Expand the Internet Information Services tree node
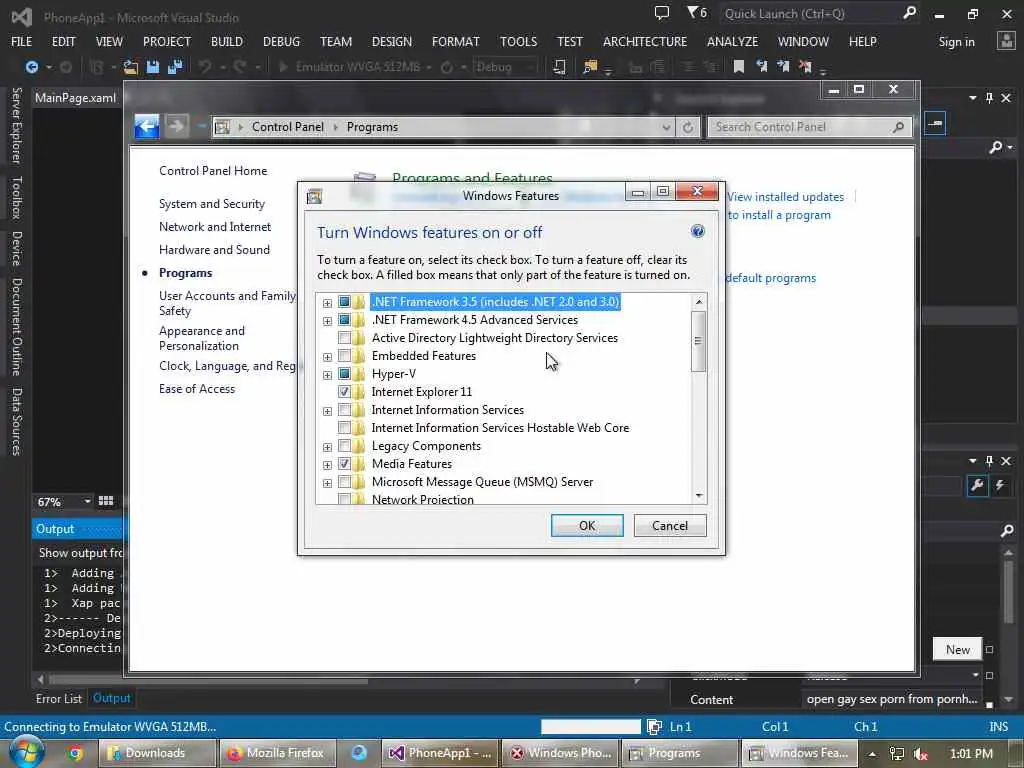Image resolution: width=1024 pixels, height=768 pixels. pos(327,411)
